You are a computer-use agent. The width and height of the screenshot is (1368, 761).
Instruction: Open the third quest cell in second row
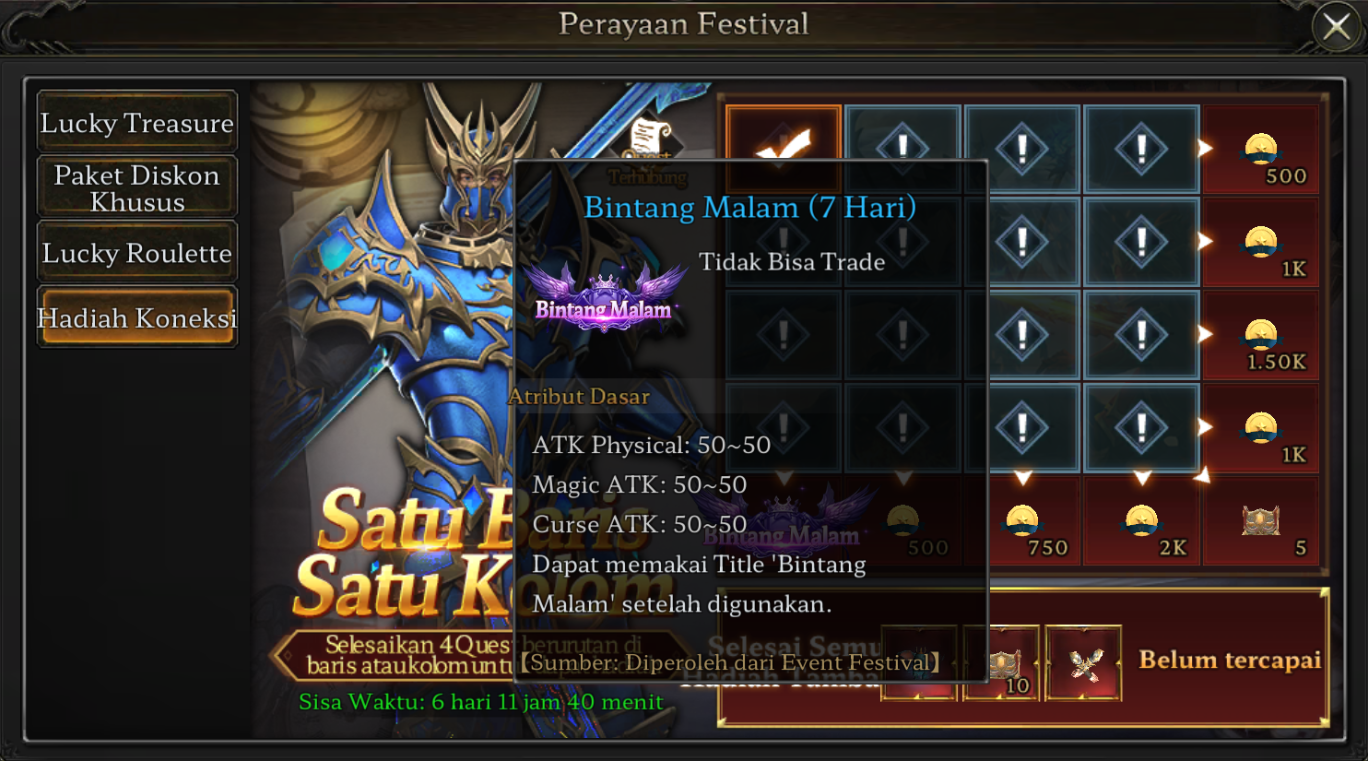pyautogui.click(x=1022, y=241)
